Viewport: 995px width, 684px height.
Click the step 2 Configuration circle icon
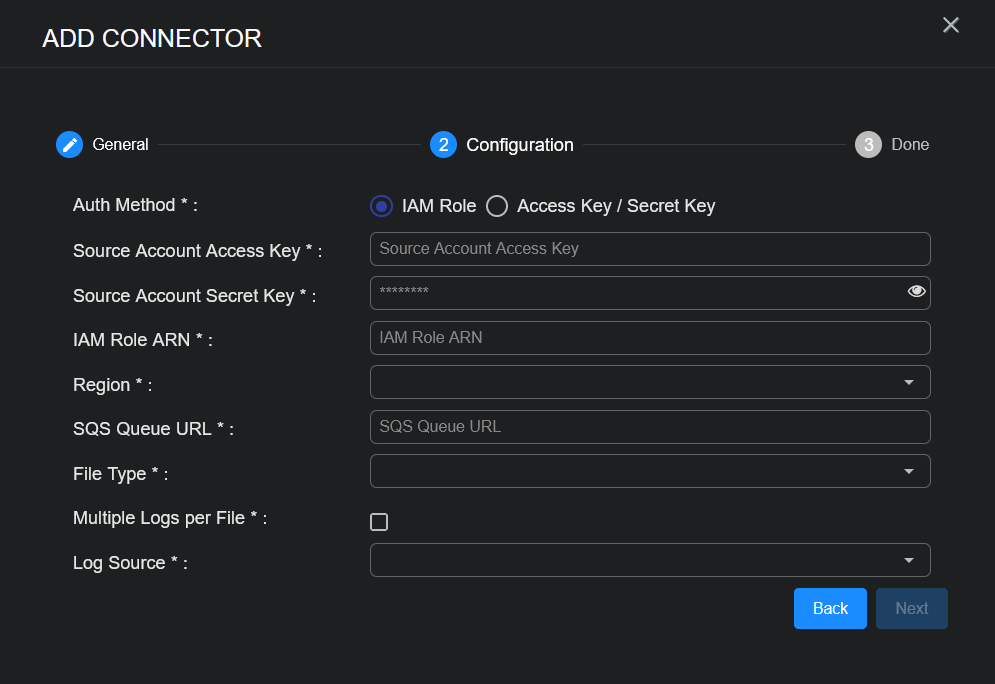pos(443,145)
